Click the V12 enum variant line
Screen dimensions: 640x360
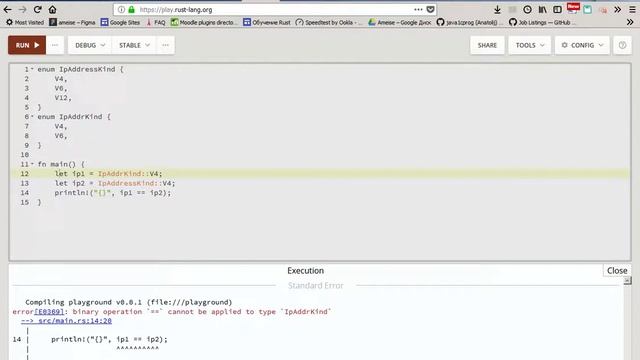[63, 98]
